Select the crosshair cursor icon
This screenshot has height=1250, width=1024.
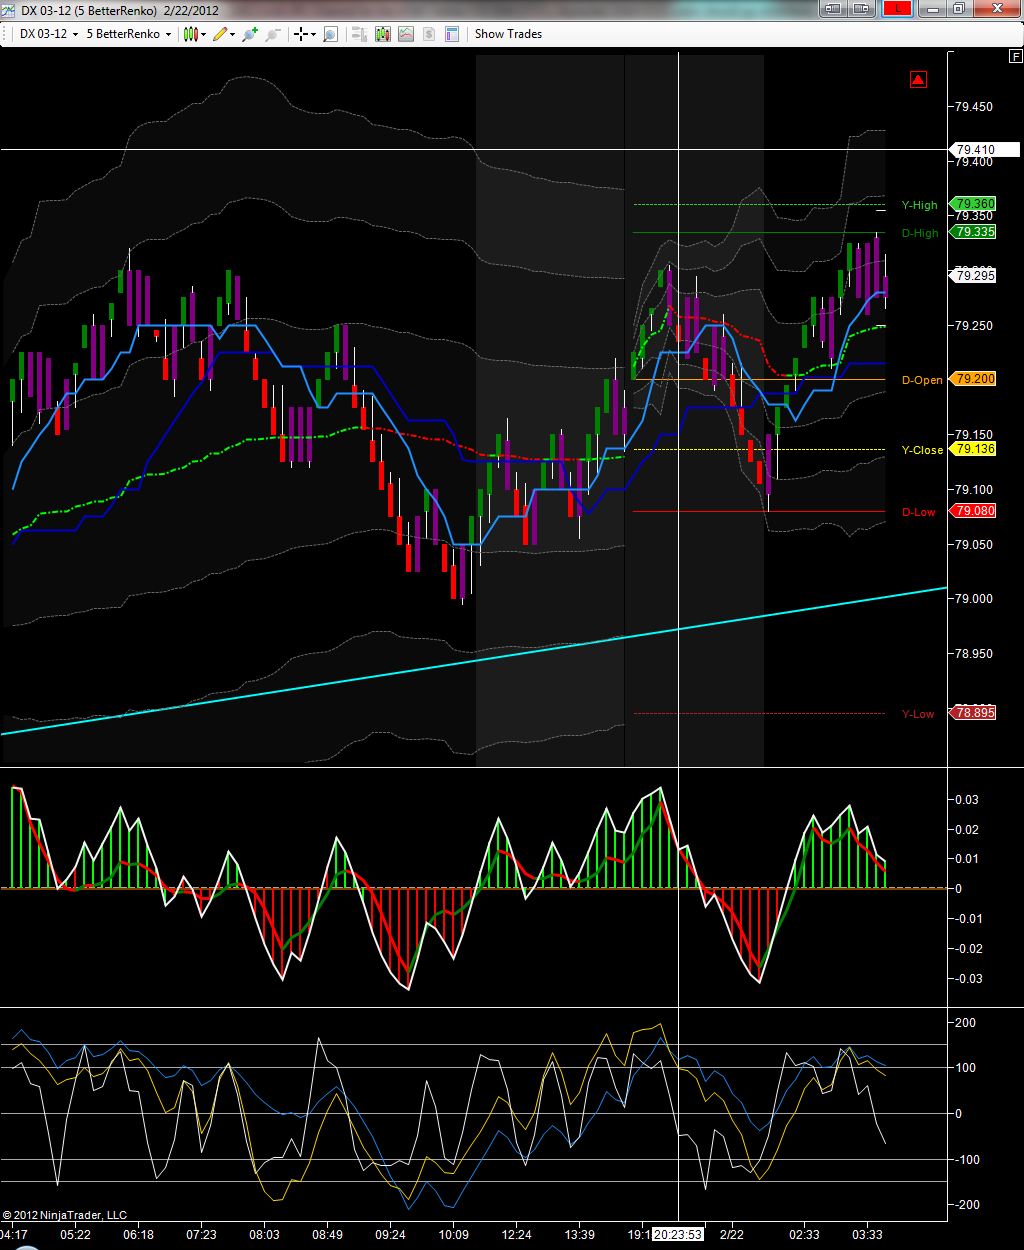(300, 34)
